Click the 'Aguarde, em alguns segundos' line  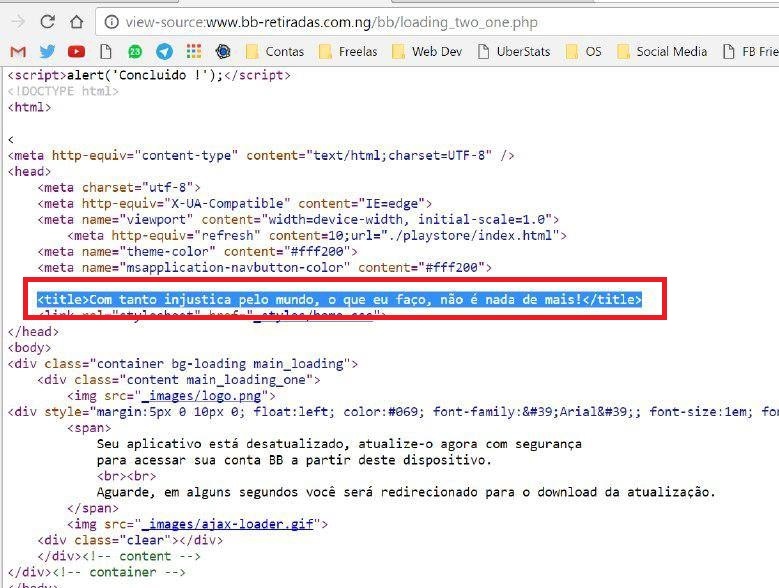406,492
